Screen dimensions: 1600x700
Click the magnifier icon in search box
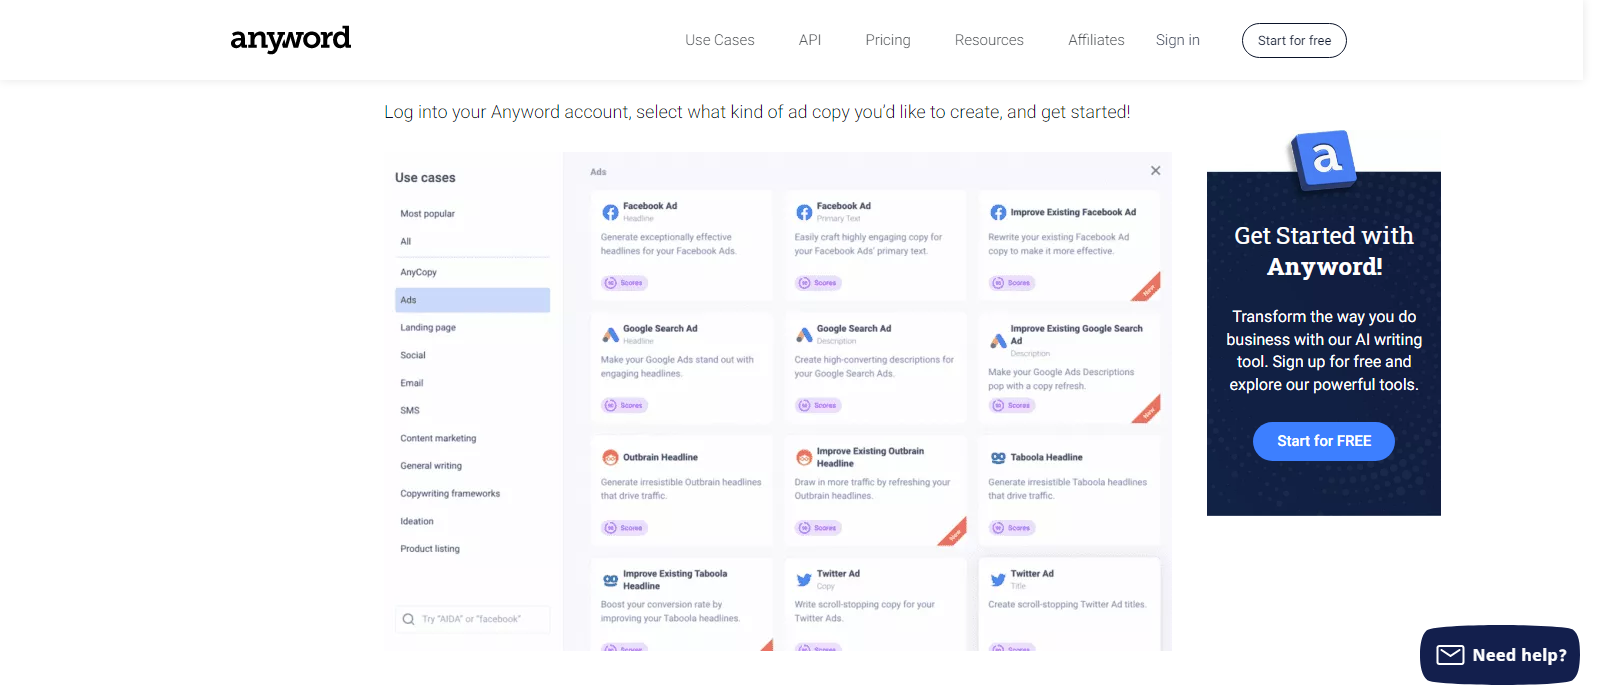point(408,619)
